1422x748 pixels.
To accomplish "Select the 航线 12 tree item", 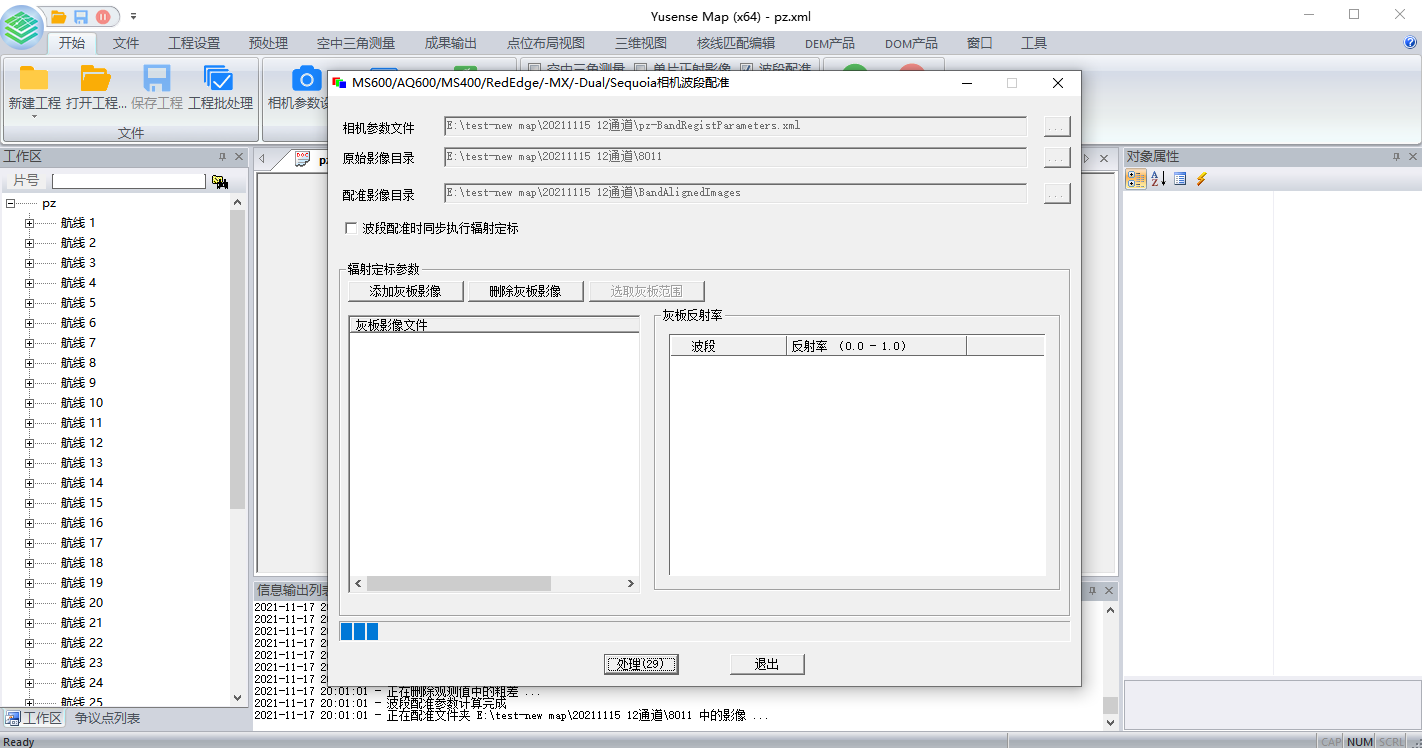I will point(82,443).
